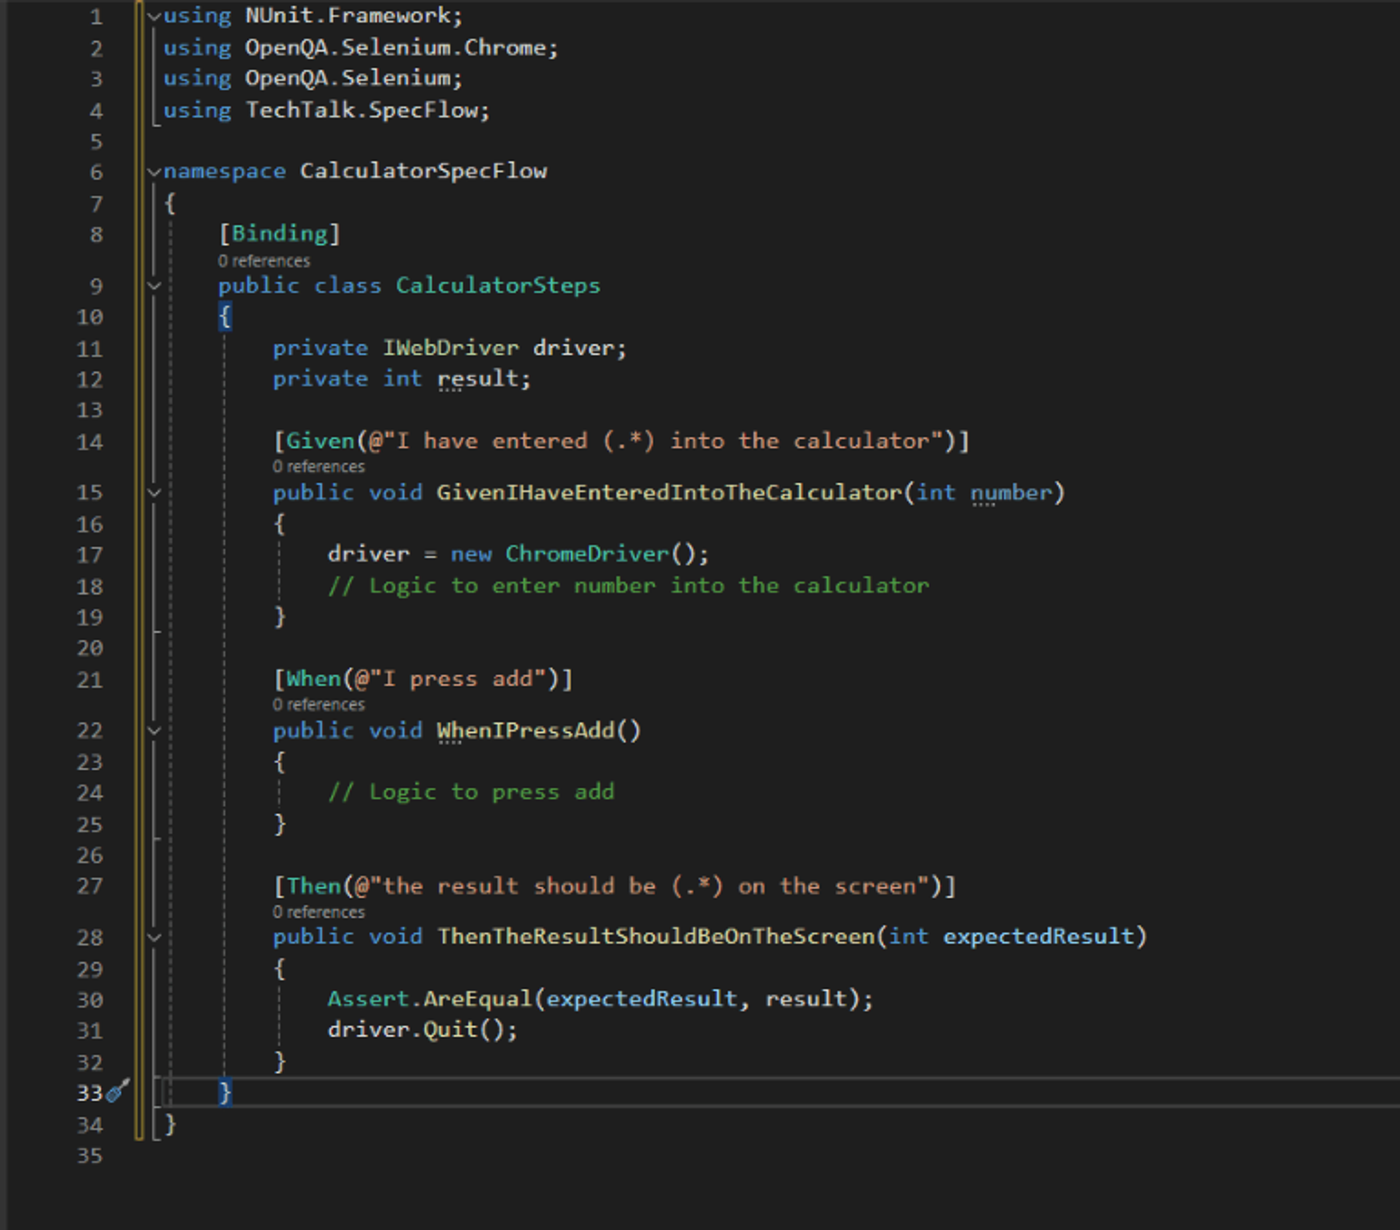The height and width of the screenshot is (1230, 1400).
Task: Collapse the CalculatorSpecFlow namespace at line 6
Action: pos(154,172)
